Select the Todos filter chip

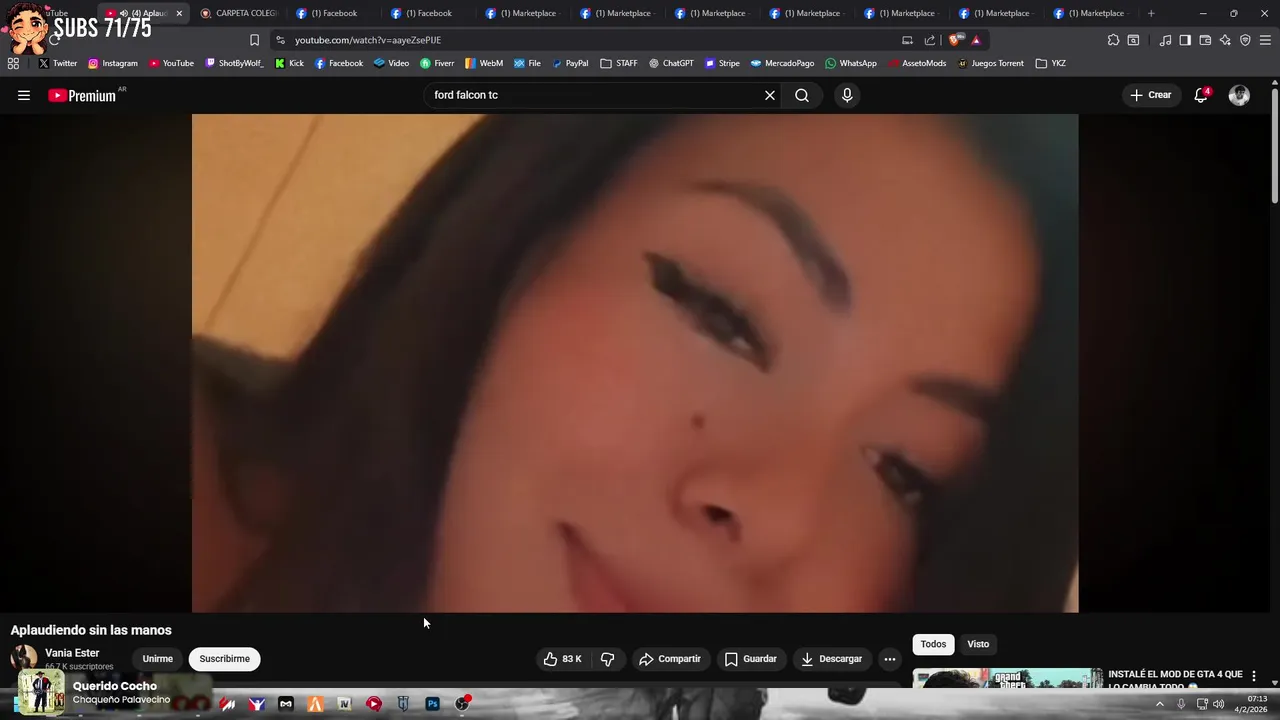pos(933,644)
